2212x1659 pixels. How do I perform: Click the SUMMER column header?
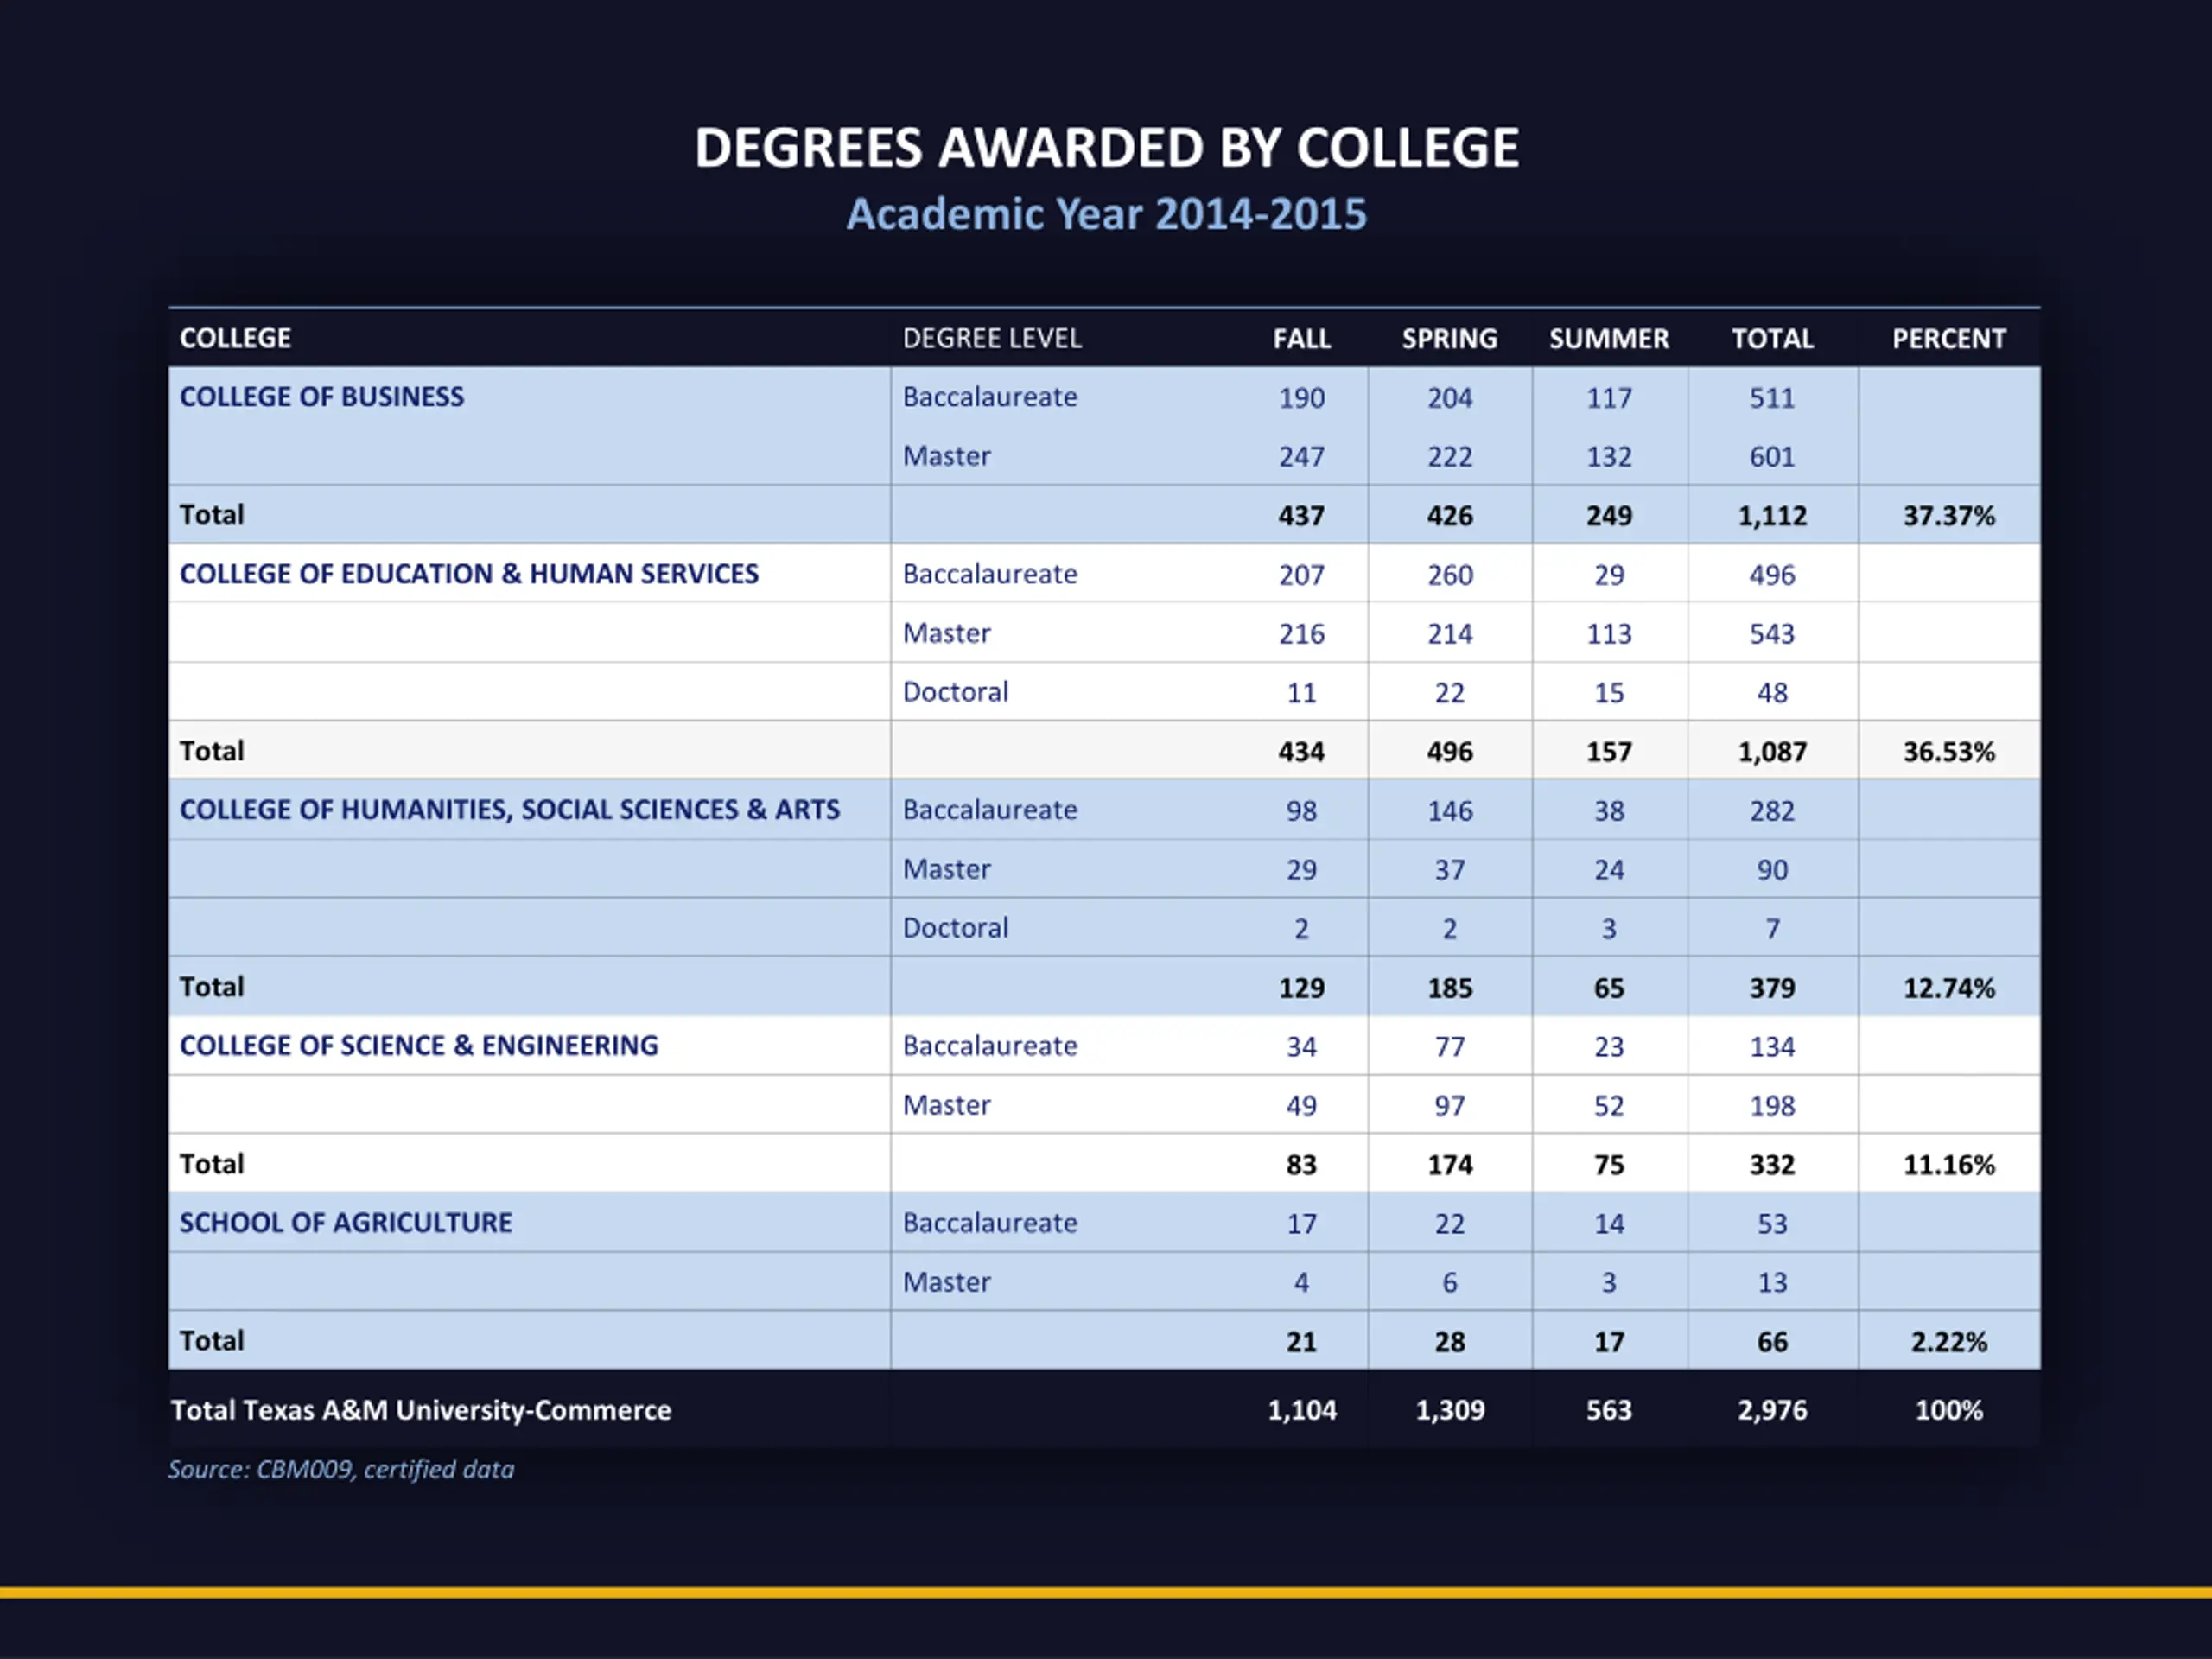click(x=1608, y=339)
